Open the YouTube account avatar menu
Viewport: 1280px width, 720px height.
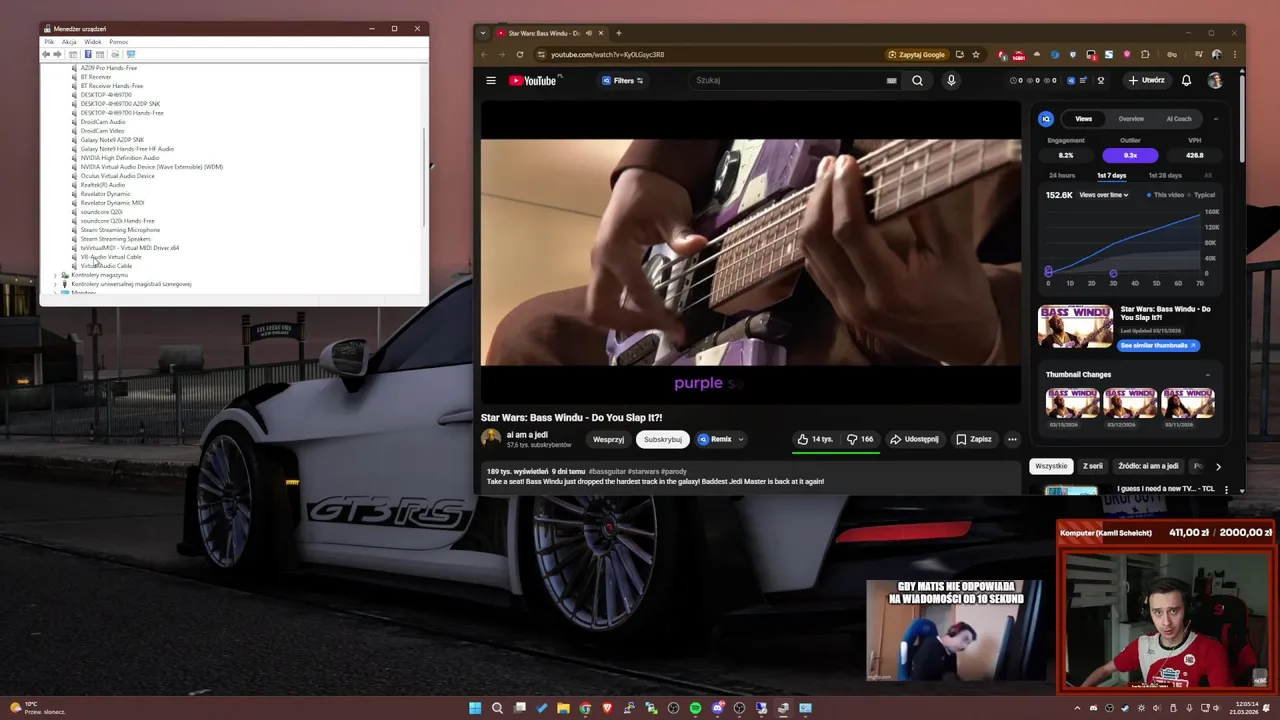click(1215, 80)
